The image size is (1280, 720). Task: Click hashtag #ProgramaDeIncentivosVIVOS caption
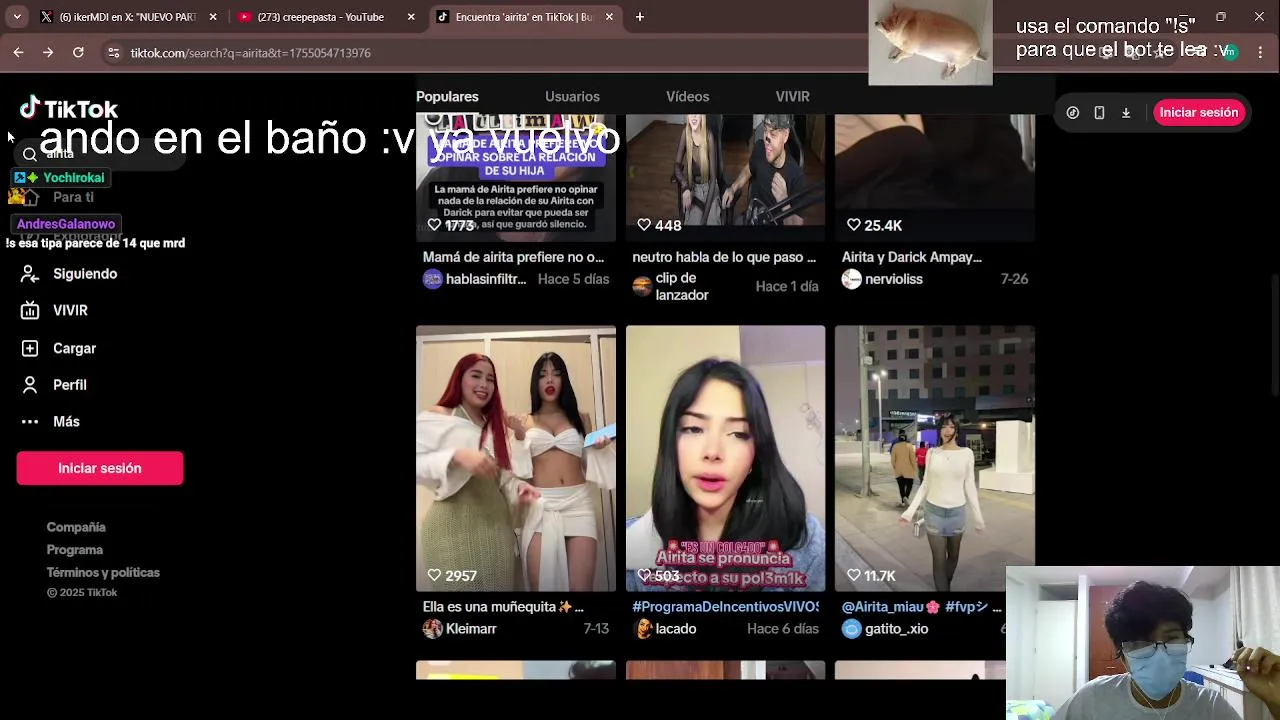pyautogui.click(x=725, y=607)
